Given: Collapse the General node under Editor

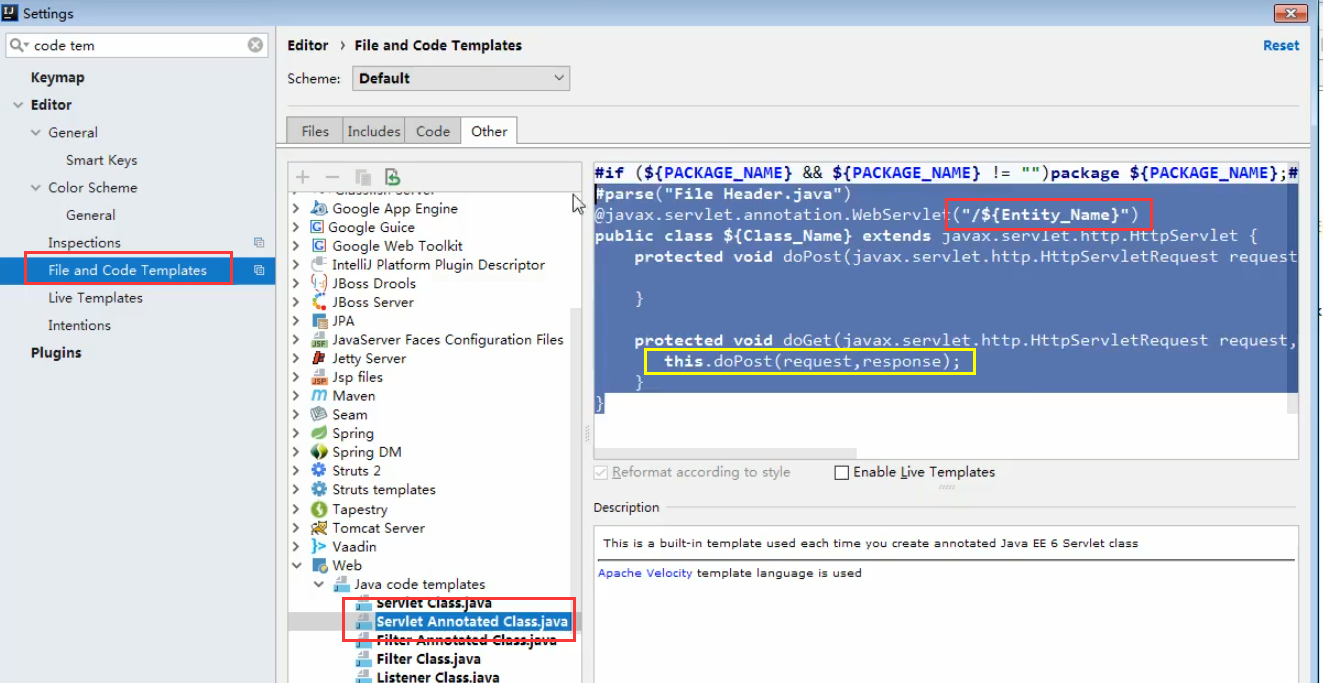Looking at the screenshot, I should (x=37, y=132).
